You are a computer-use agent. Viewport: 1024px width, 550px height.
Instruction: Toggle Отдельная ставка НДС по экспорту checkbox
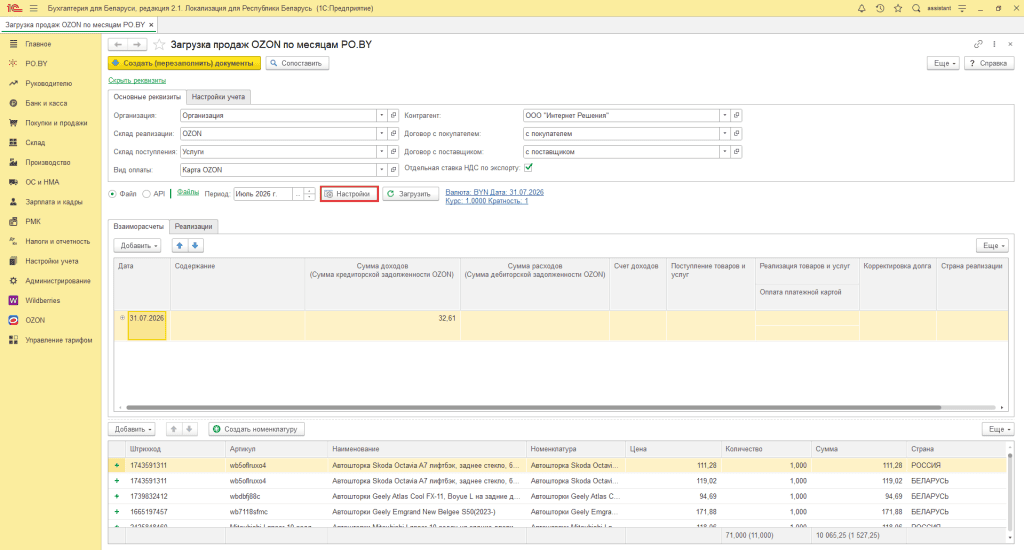[x=528, y=167]
